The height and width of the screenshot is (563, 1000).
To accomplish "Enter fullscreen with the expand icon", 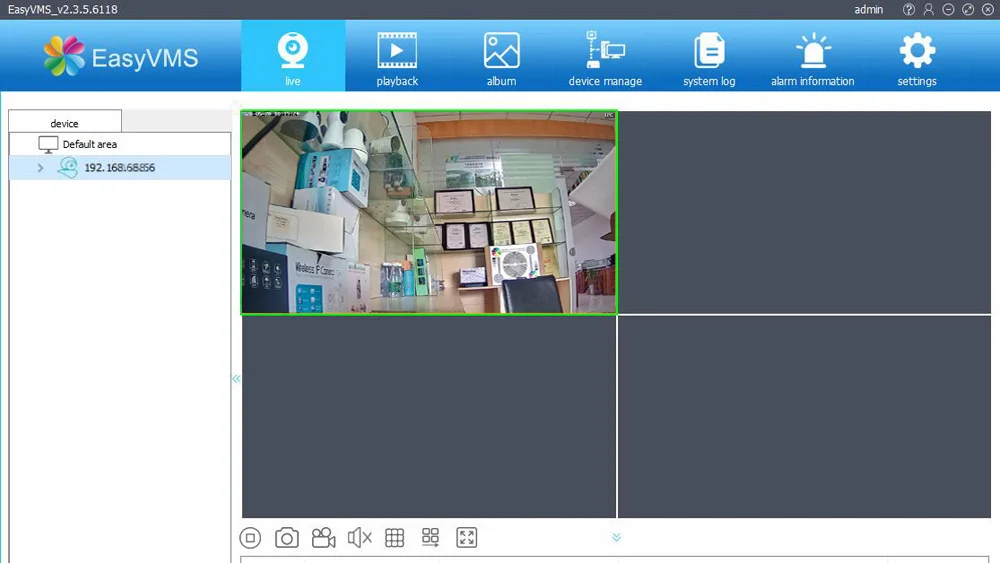I will [467, 537].
